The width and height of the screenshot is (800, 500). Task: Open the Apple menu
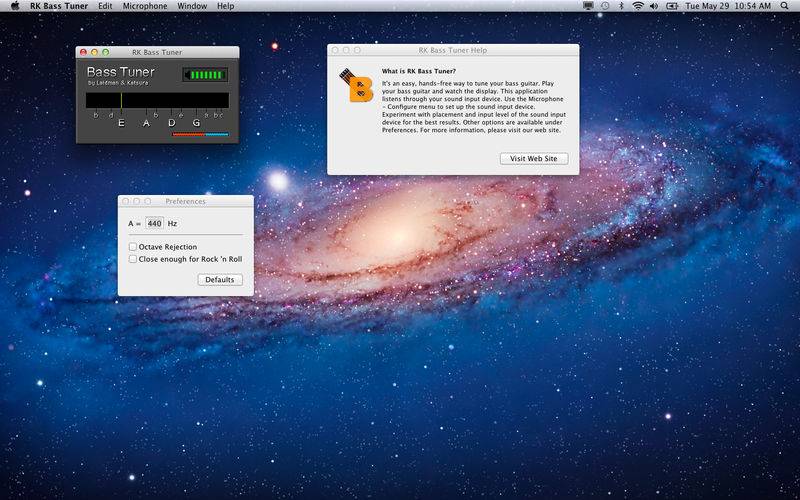point(14,6)
